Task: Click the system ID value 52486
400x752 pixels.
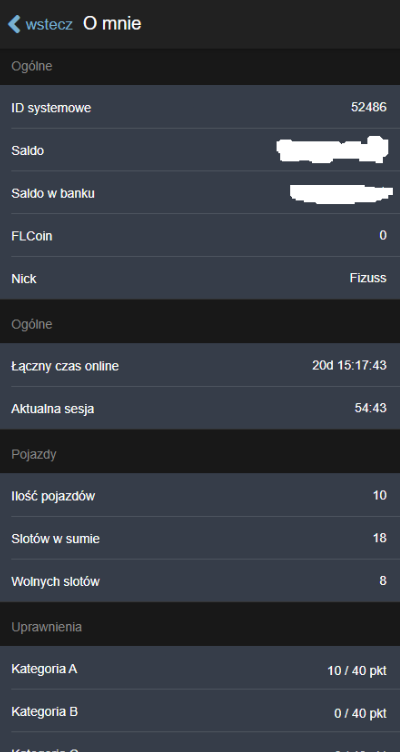Action: [x=368, y=107]
